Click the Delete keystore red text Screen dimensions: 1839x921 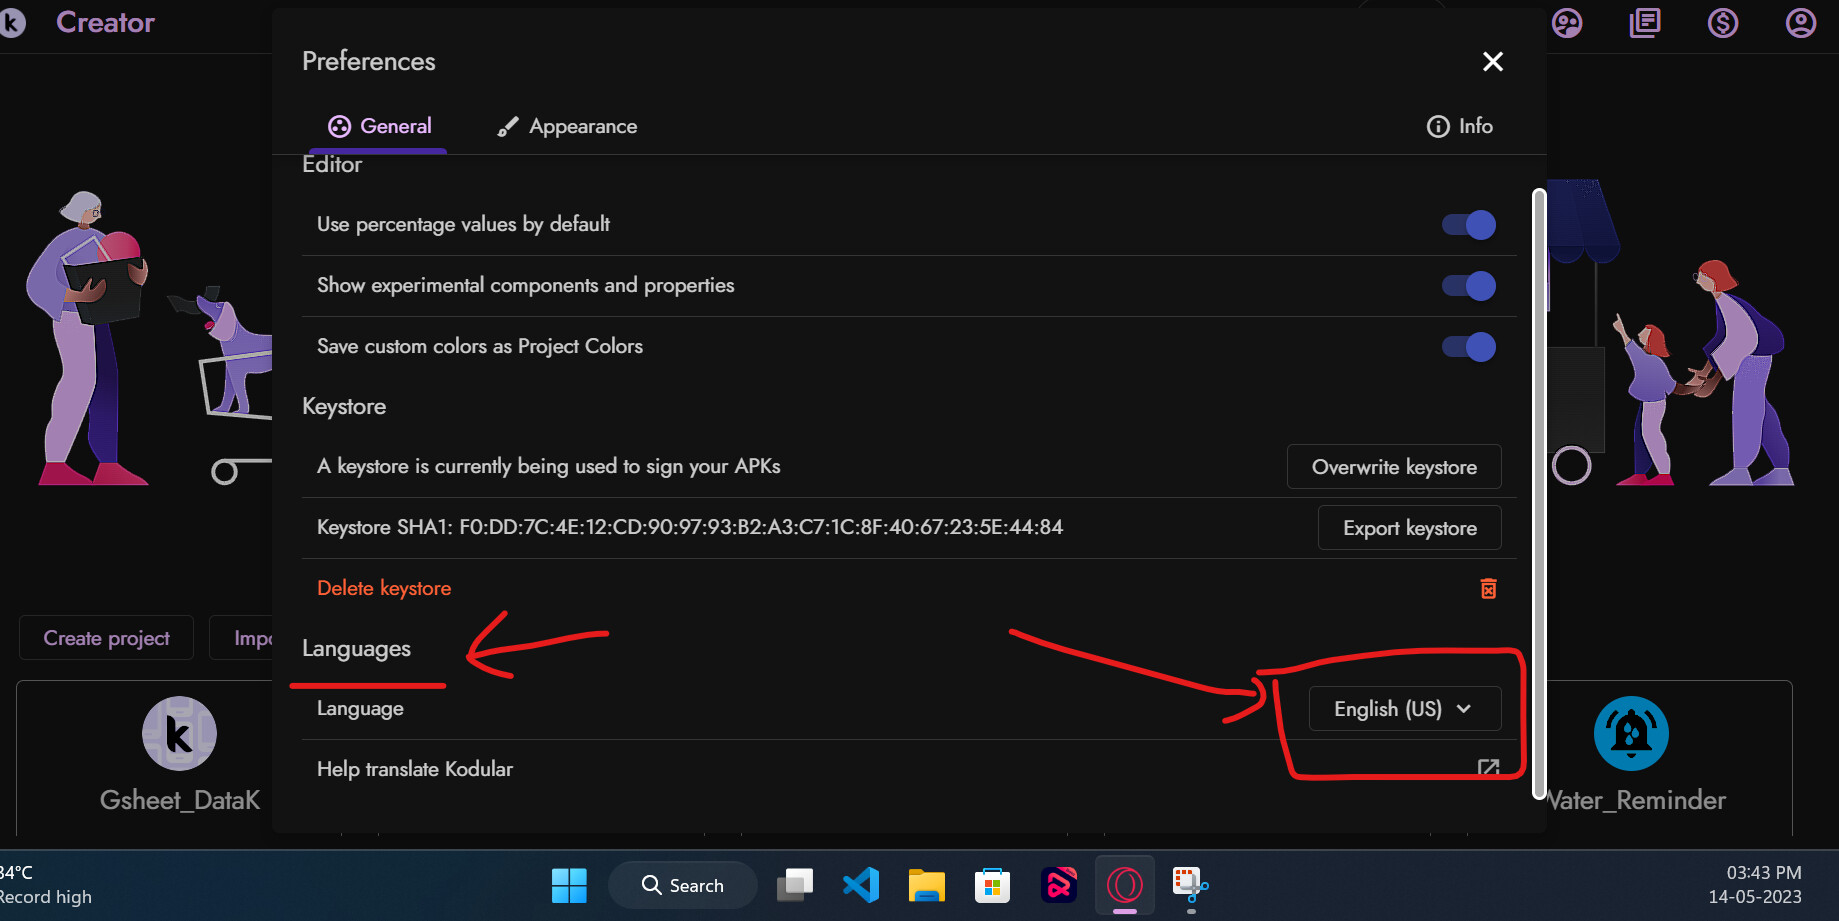tap(384, 588)
